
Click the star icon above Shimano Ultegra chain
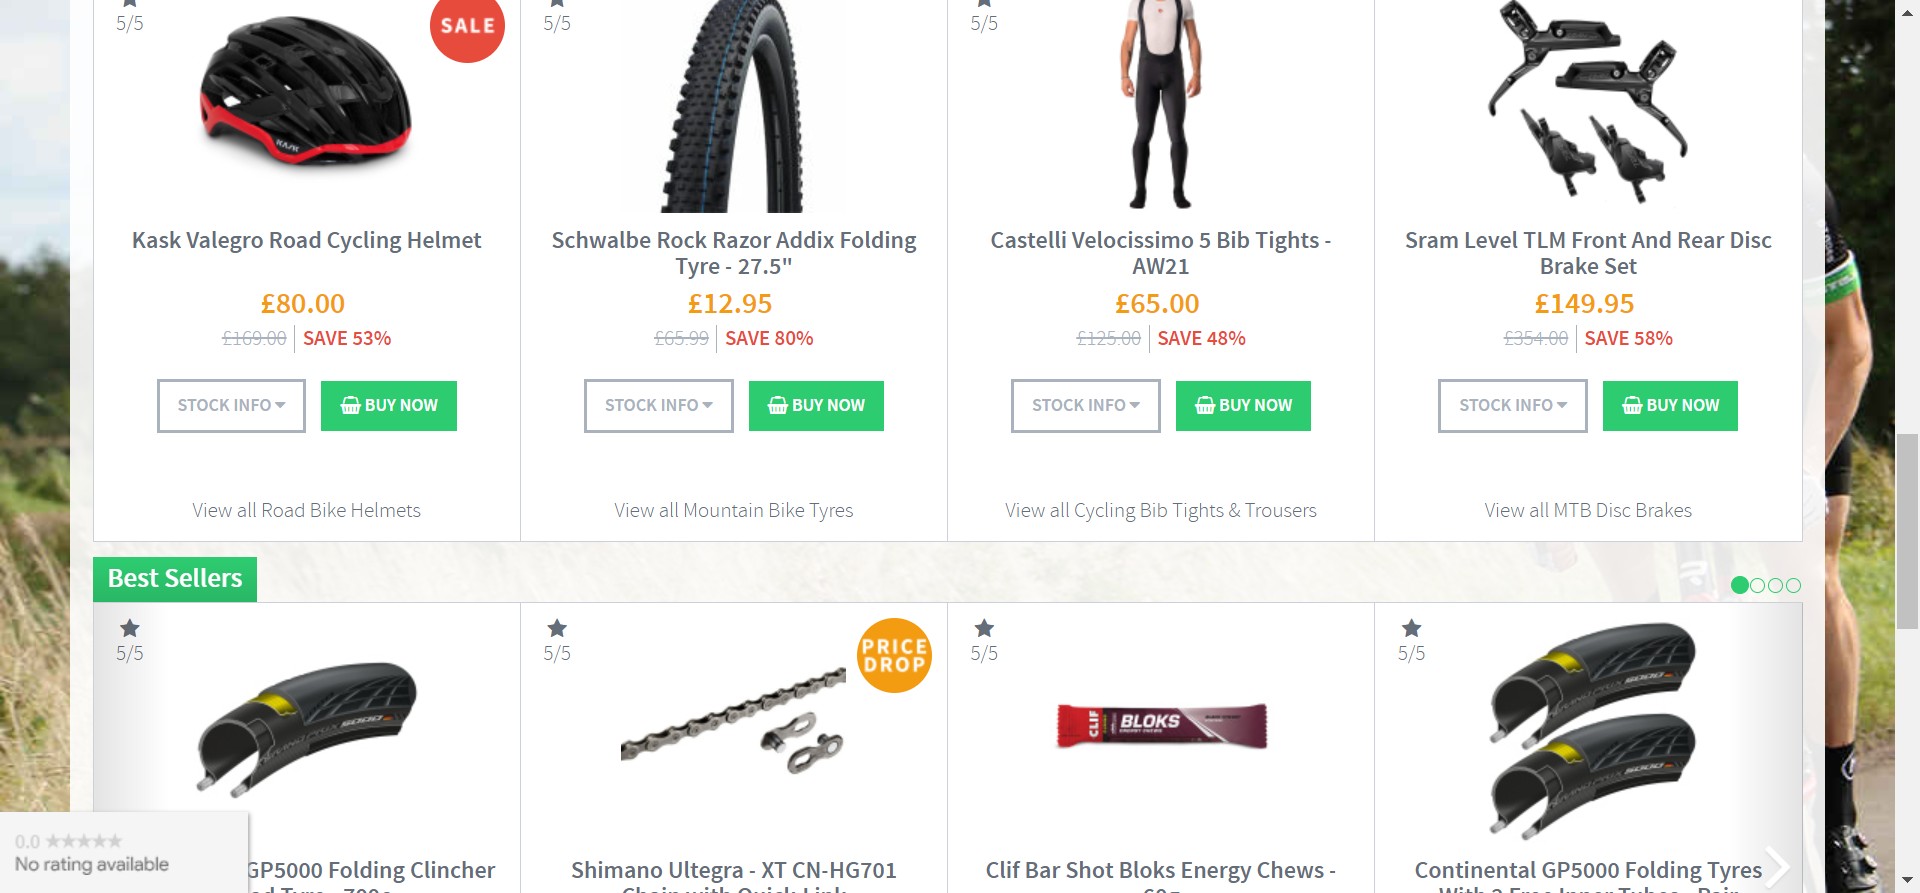pyautogui.click(x=557, y=628)
